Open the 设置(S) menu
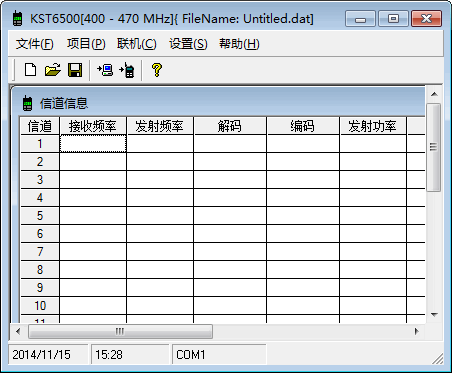 tap(188, 44)
